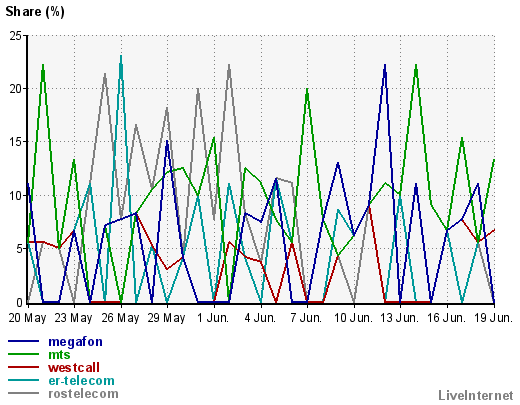Click the '26 May' axis label
The width and height of the screenshot is (520, 405).
coord(120,318)
